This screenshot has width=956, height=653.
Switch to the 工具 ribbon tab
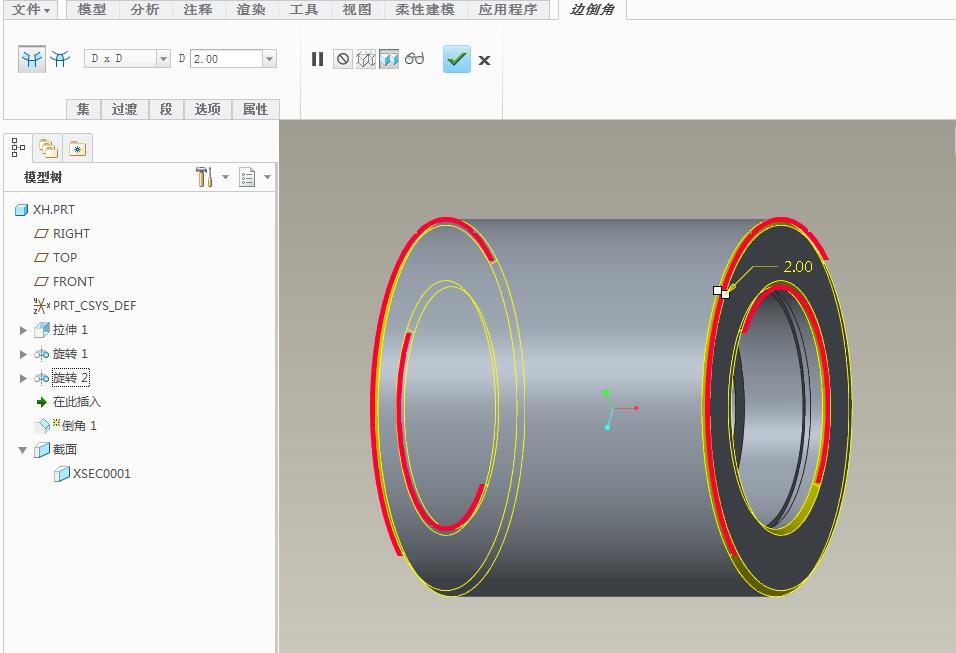[x=304, y=10]
